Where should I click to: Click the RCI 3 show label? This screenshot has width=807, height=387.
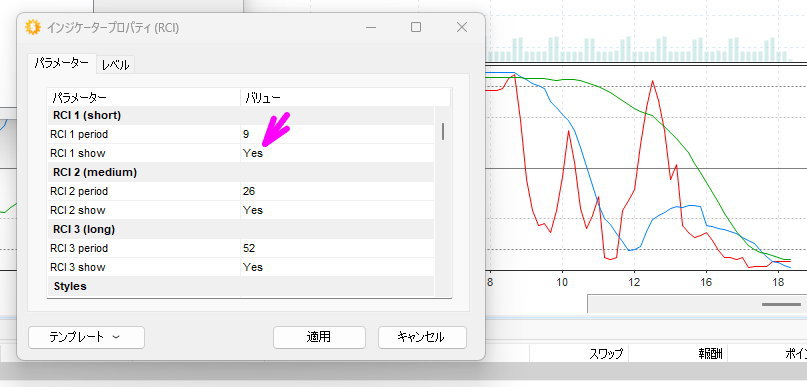tap(77, 268)
